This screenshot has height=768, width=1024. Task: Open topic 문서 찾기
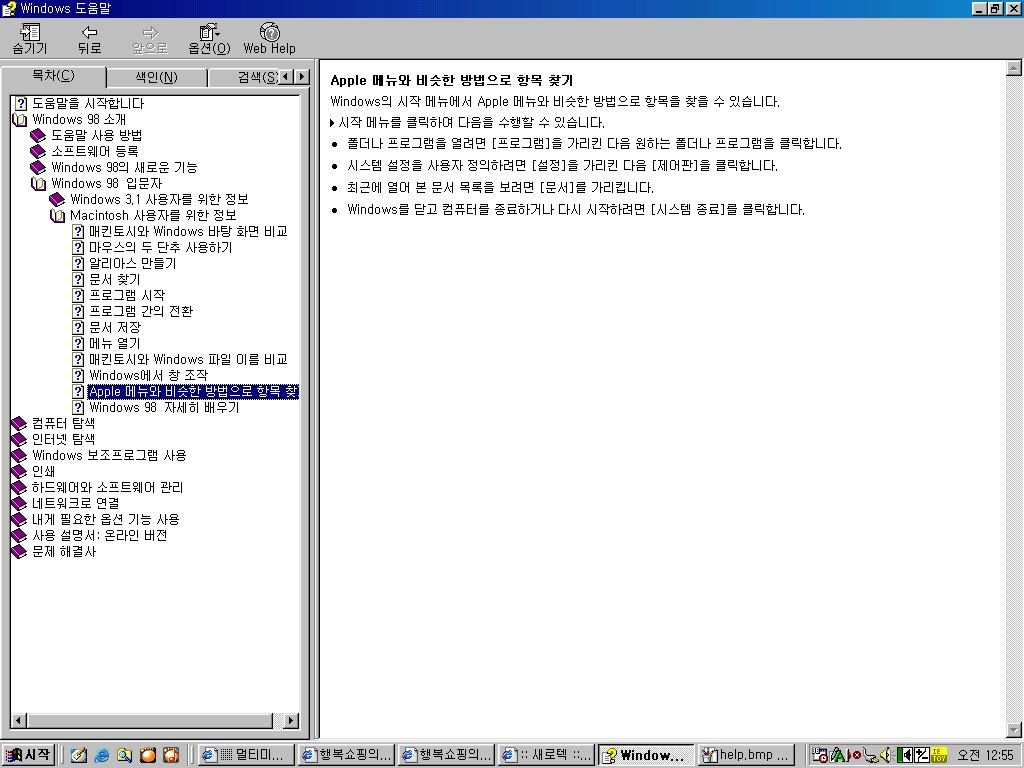(x=114, y=280)
